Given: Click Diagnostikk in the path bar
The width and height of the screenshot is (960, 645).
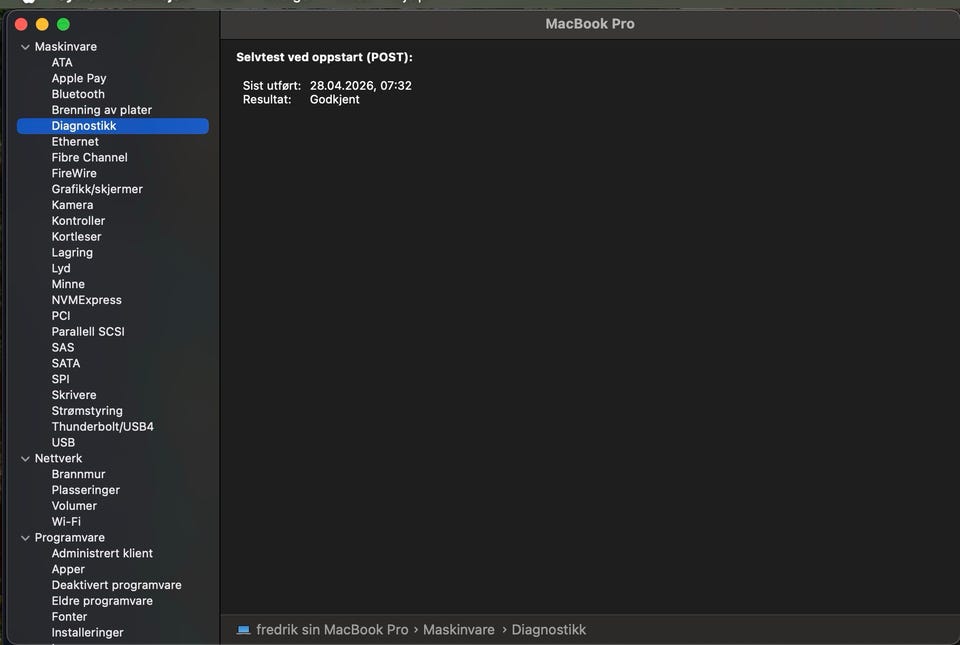Looking at the screenshot, I should pos(549,630).
